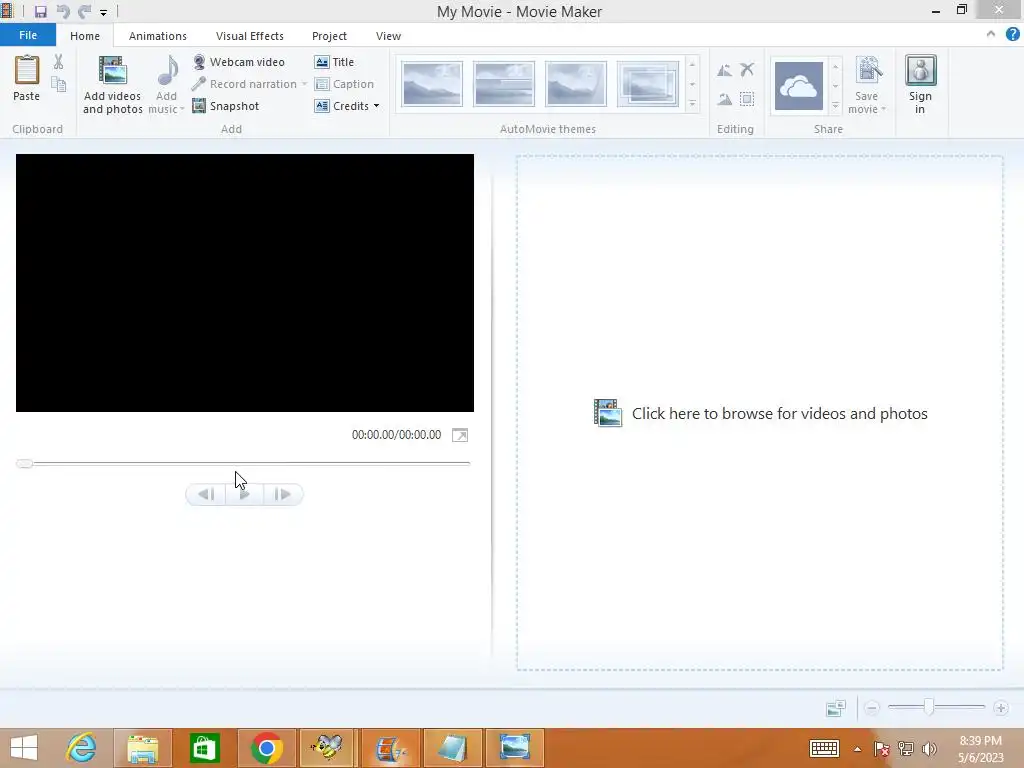Save project from quick access toolbar
This screenshot has height=768, width=1024.
pyautogui.click(x=40, y=12)
